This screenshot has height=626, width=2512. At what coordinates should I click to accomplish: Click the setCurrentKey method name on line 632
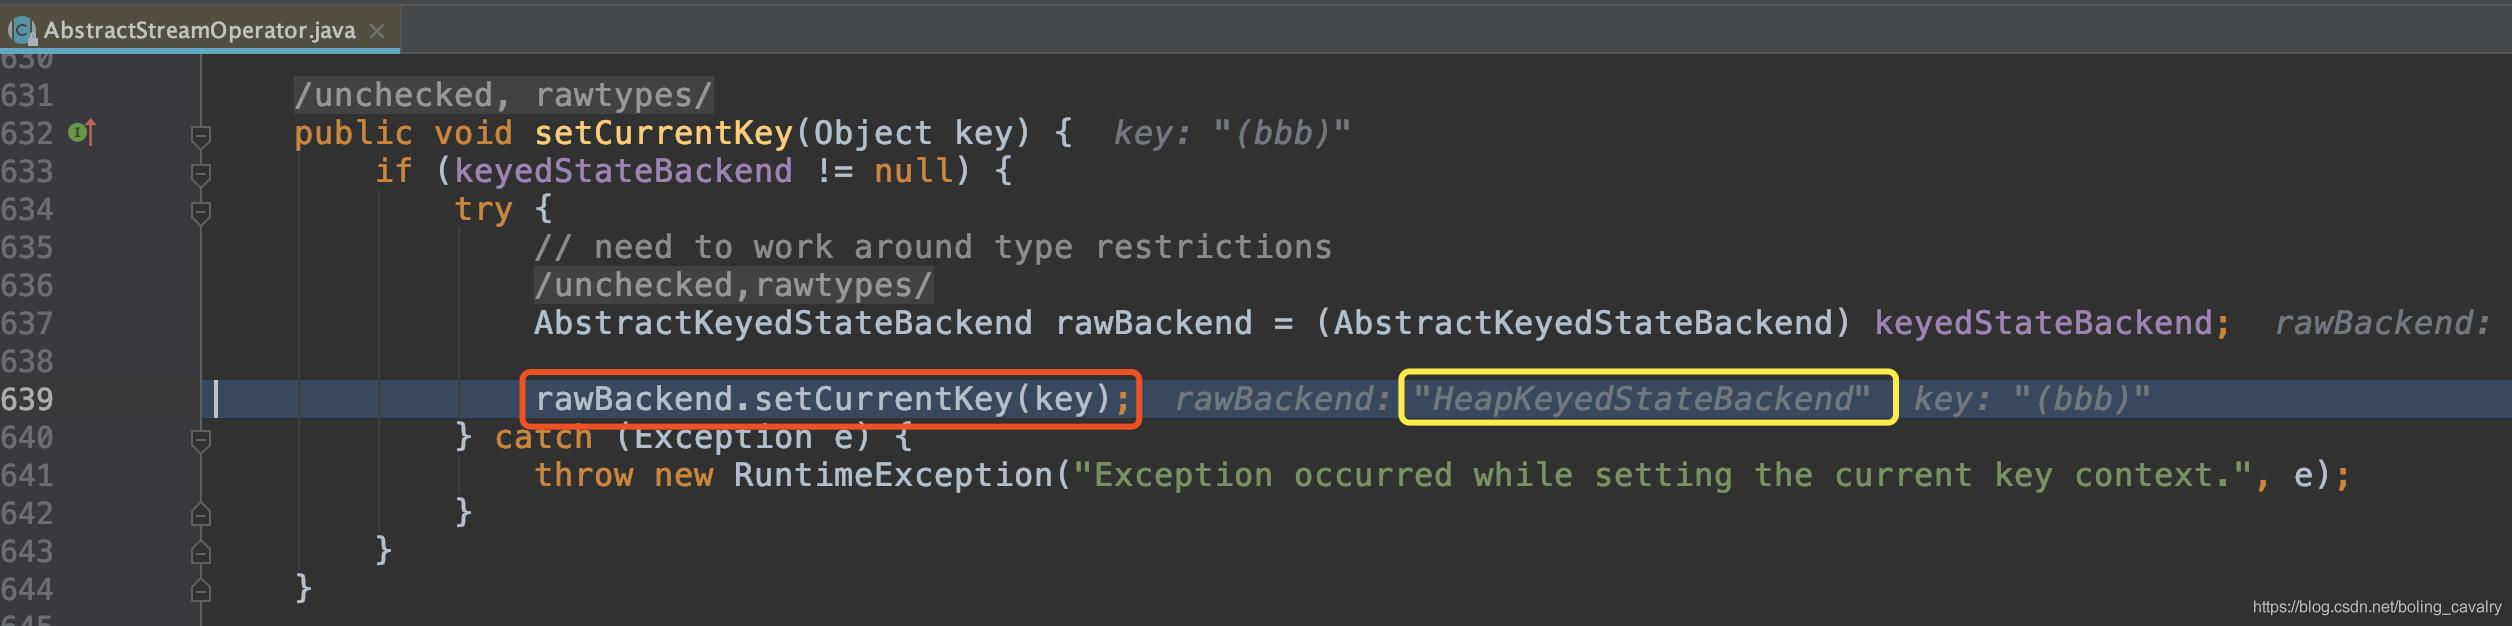click(x=663, y=133)
